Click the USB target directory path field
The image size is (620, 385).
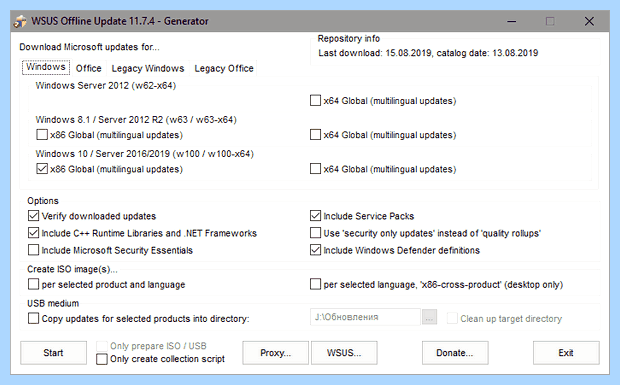[365, 317]
